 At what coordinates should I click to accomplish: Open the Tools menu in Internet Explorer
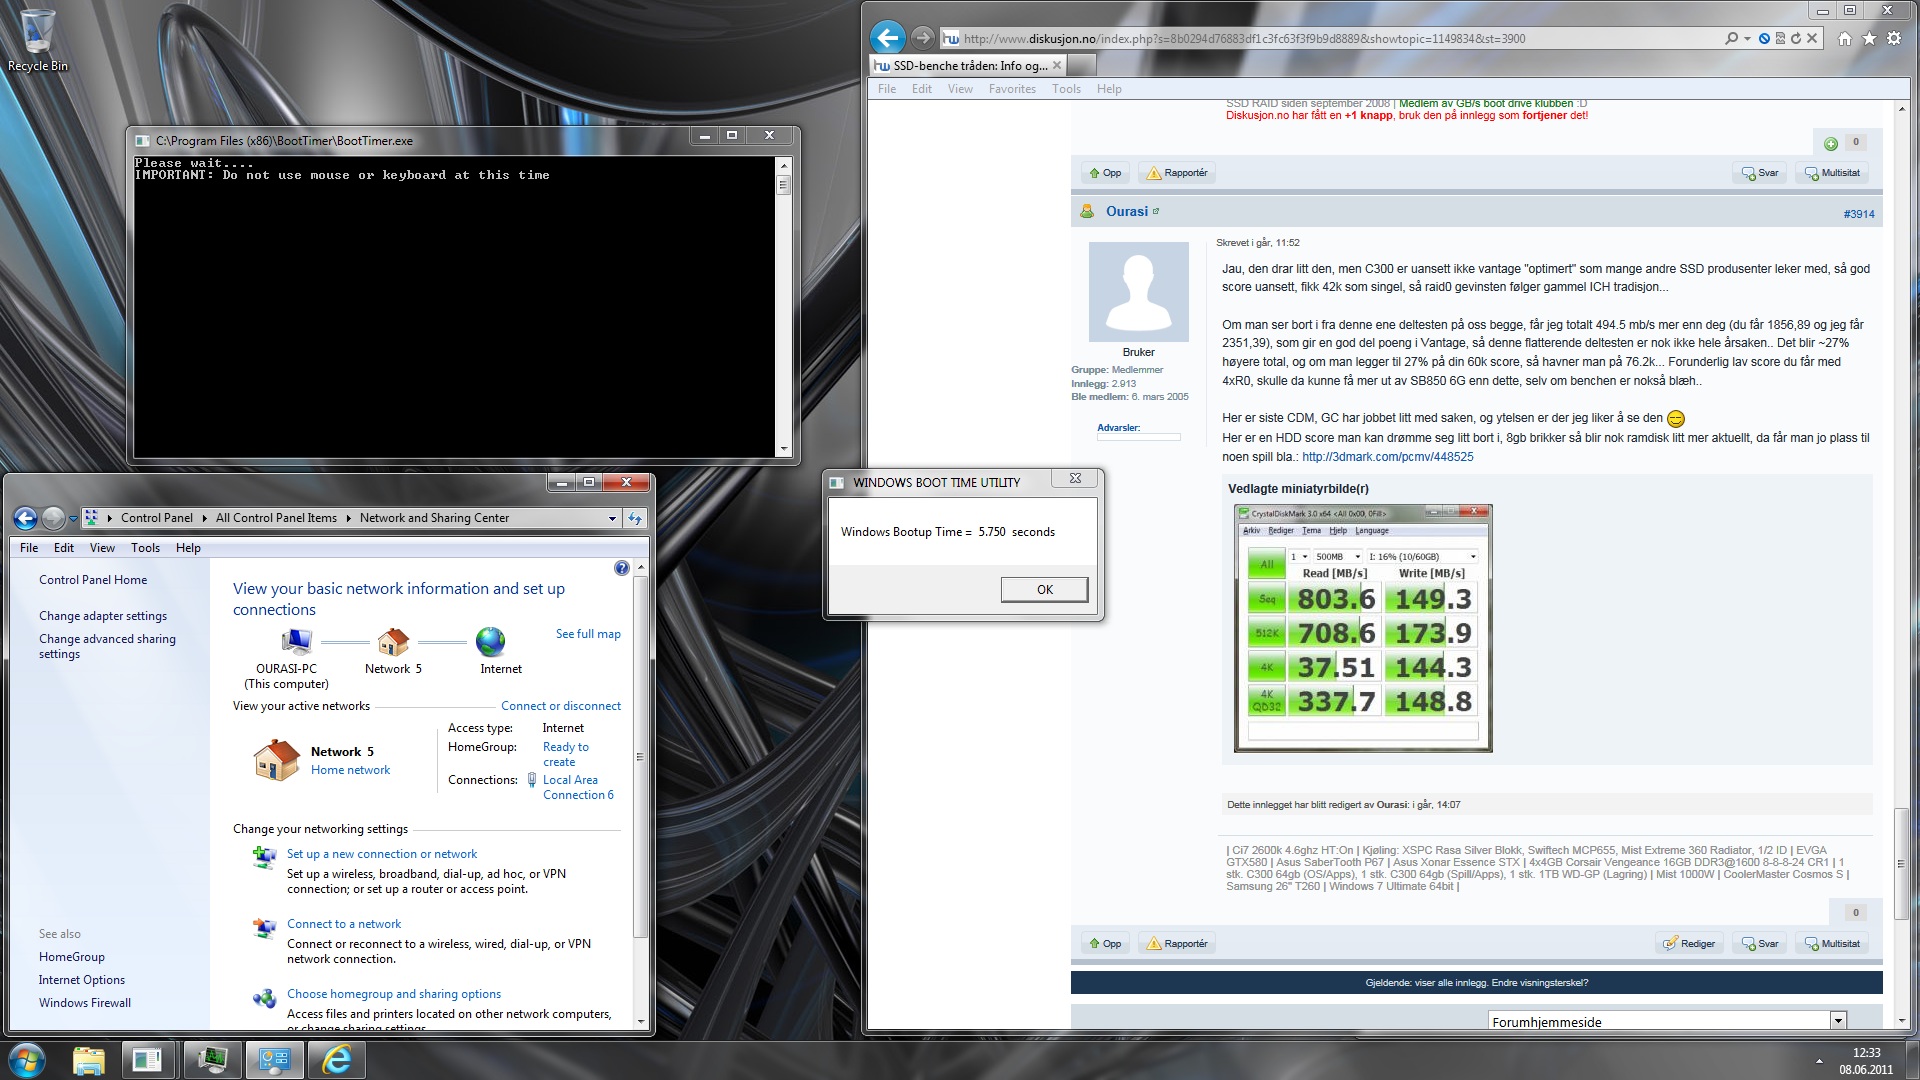[x=1066, y=89]
